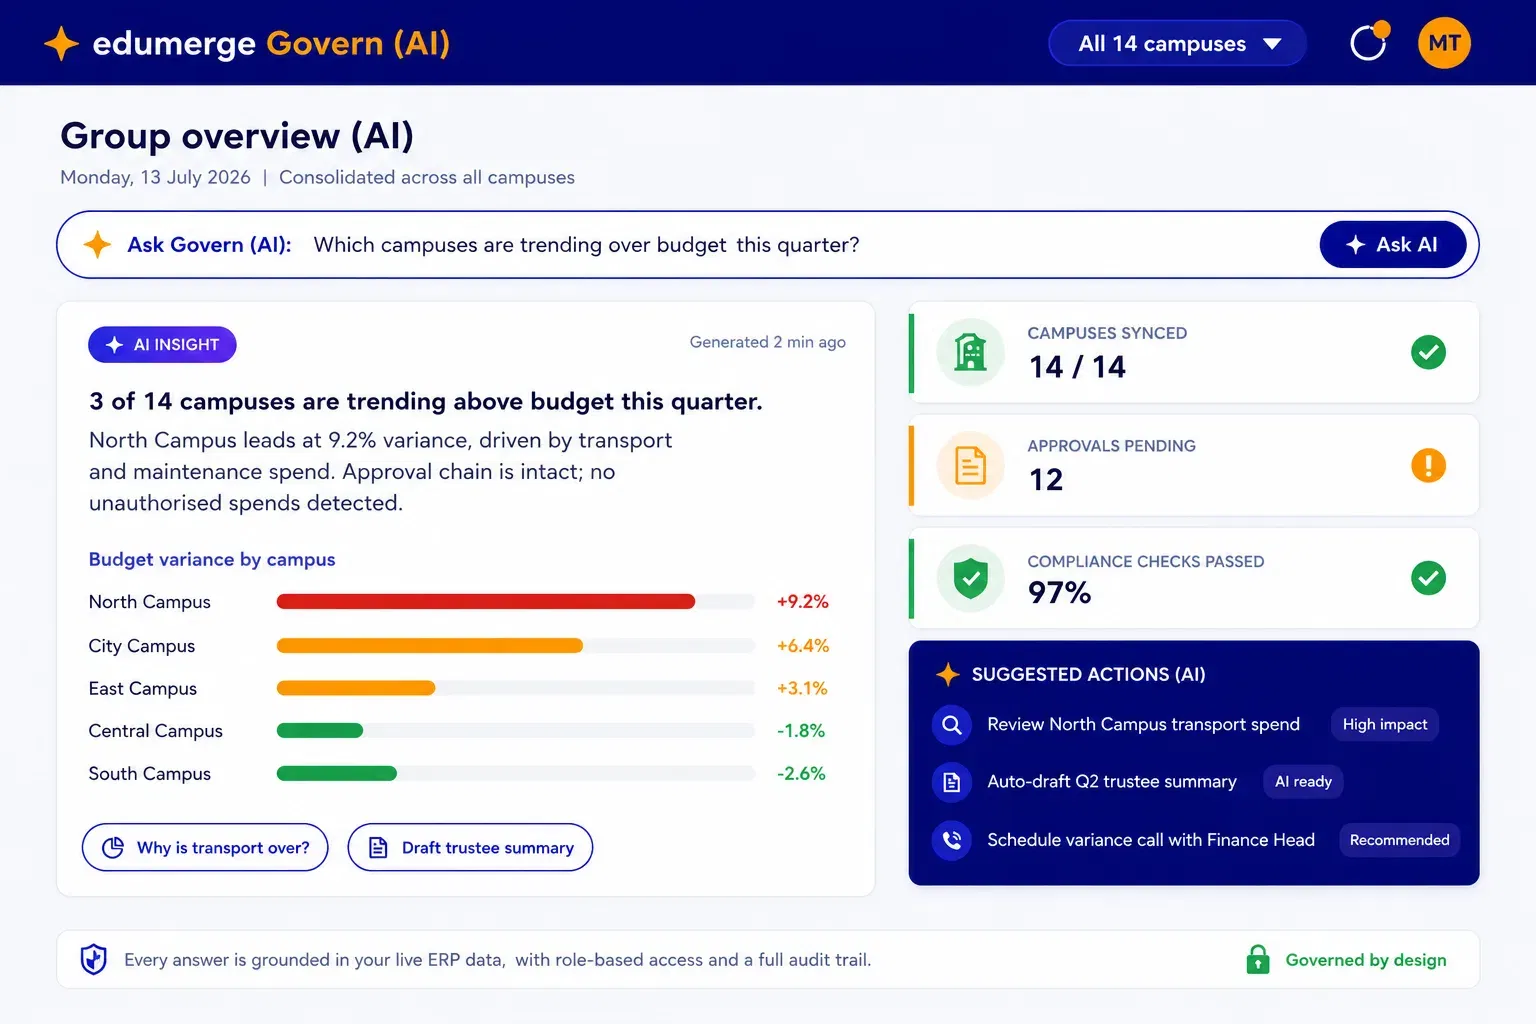Click the orange warning badge on Approvals Pending

(1428, 465)
